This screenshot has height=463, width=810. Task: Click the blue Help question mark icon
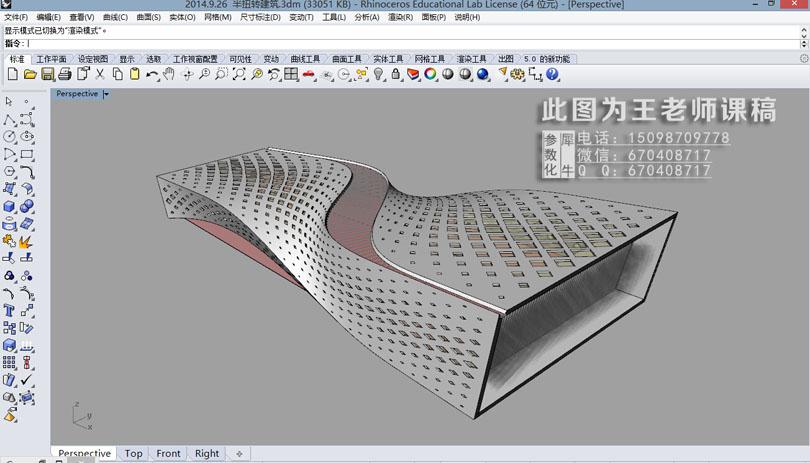(552, 74)
